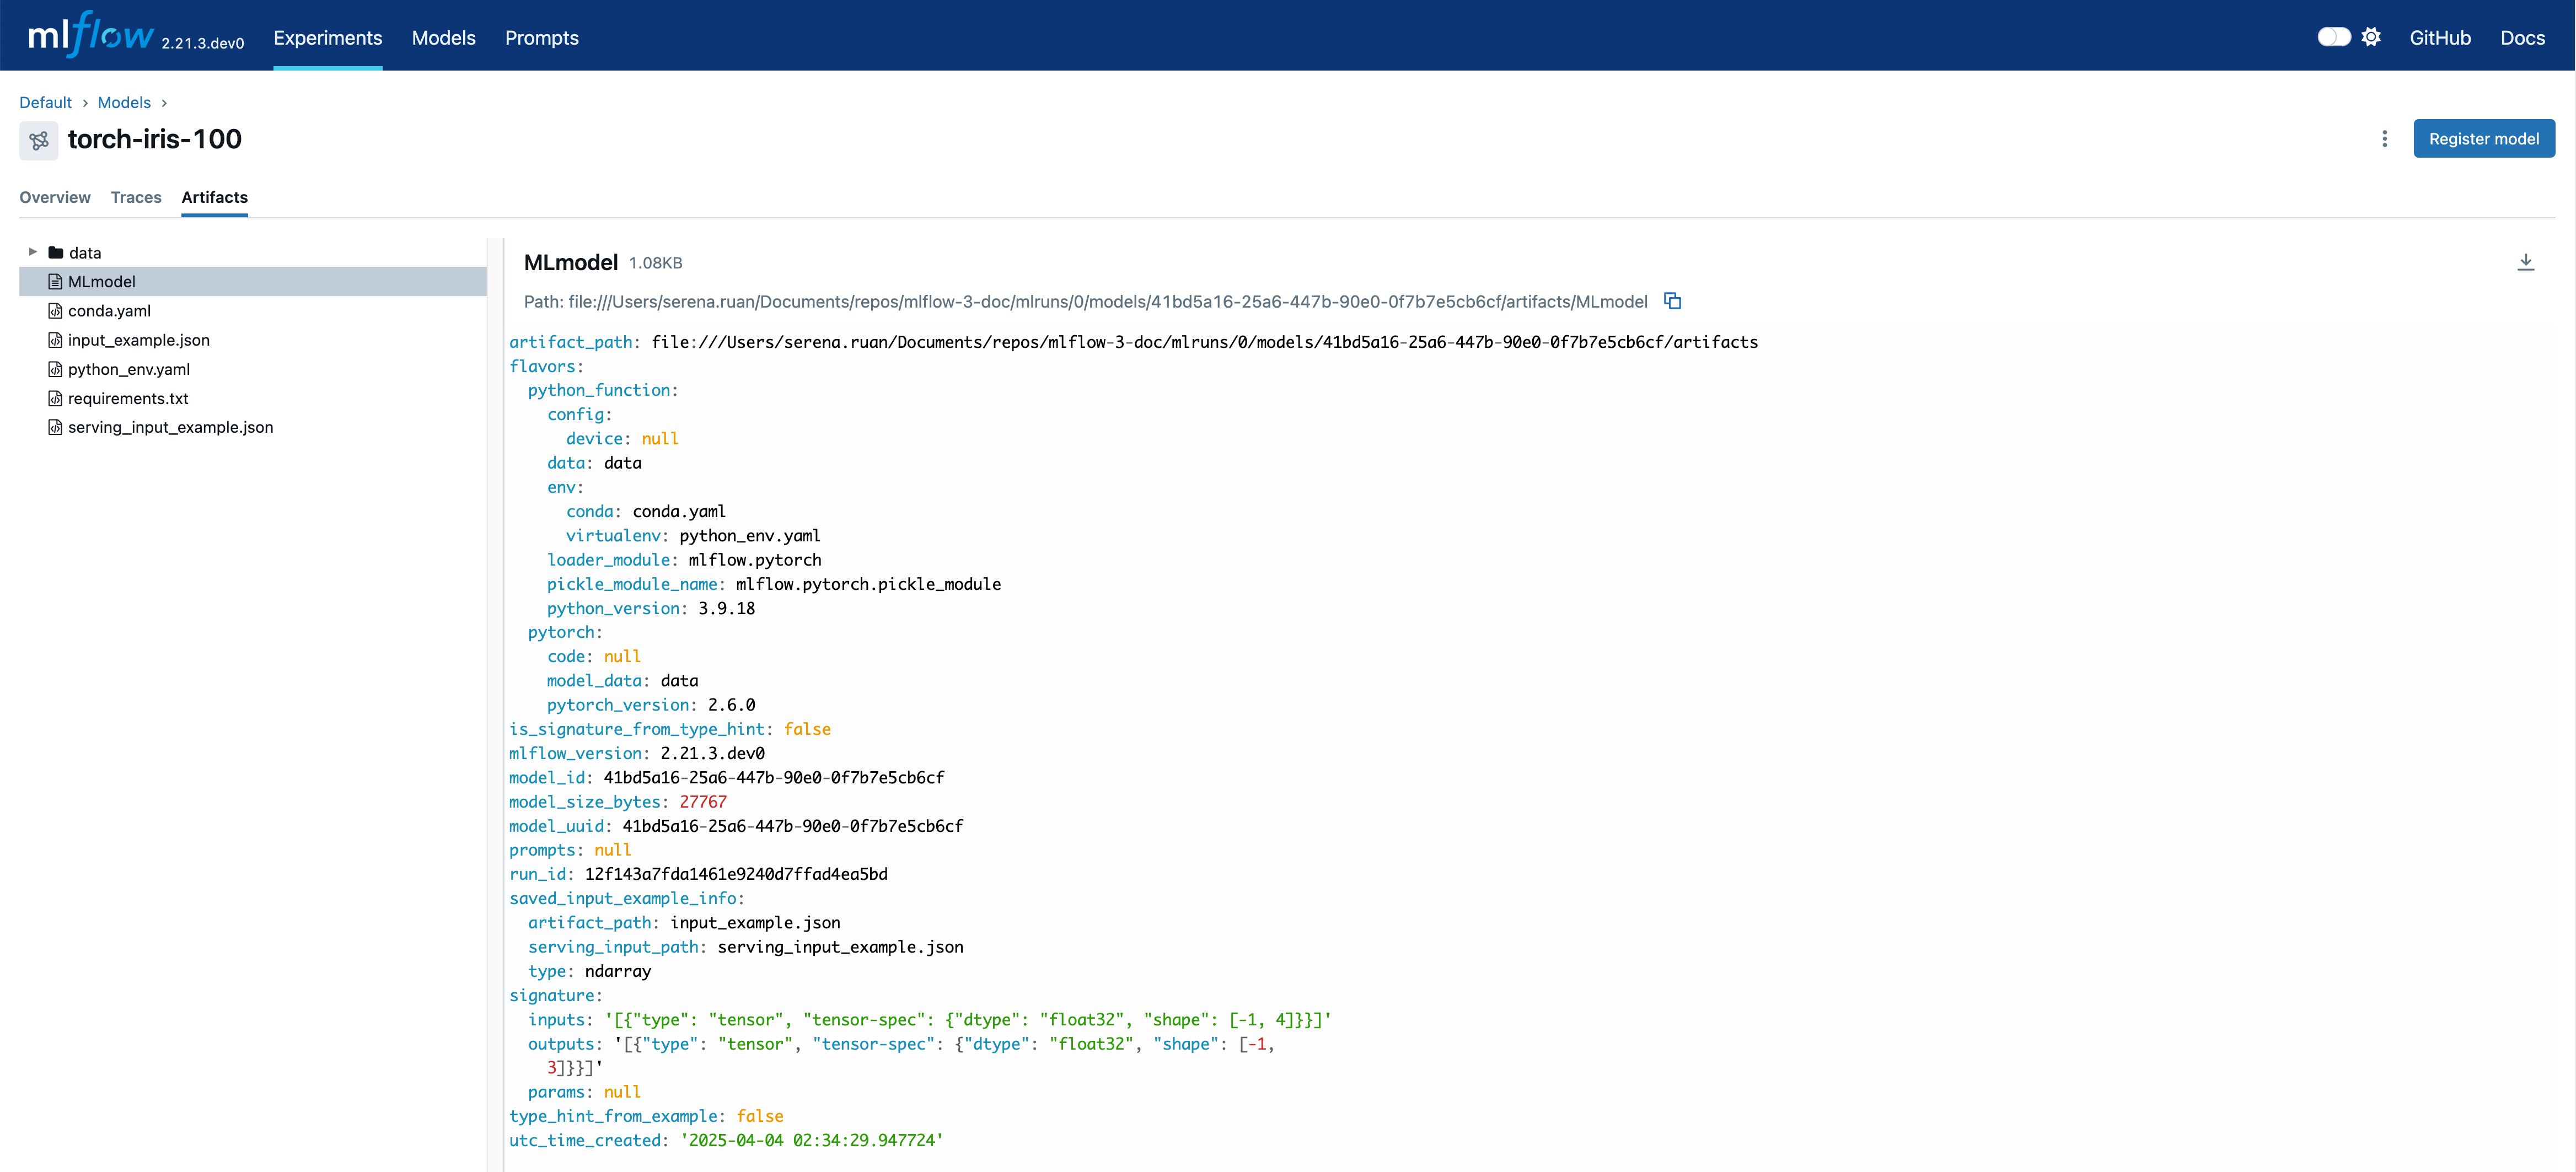The height and width of the screenshot is (1172, 2576).
Task: Open the MLflow settings gear
Action: pyautogui.click(x=2371, y=36)
